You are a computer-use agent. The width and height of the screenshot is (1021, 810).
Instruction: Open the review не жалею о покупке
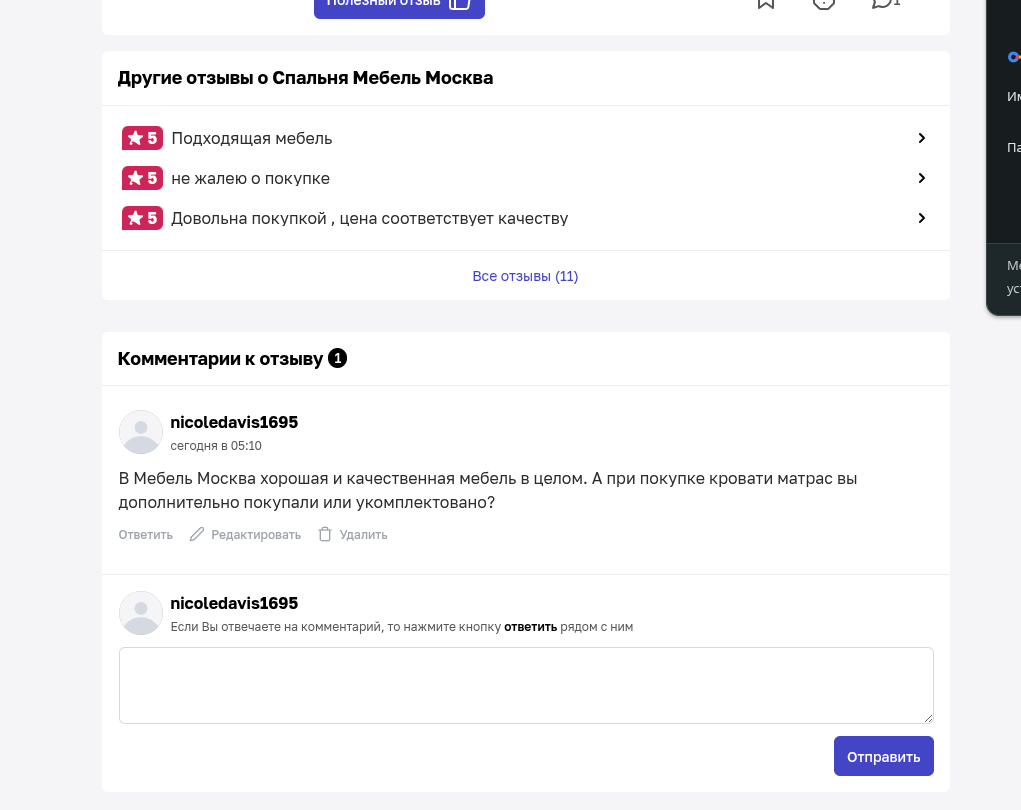point(250,178)
